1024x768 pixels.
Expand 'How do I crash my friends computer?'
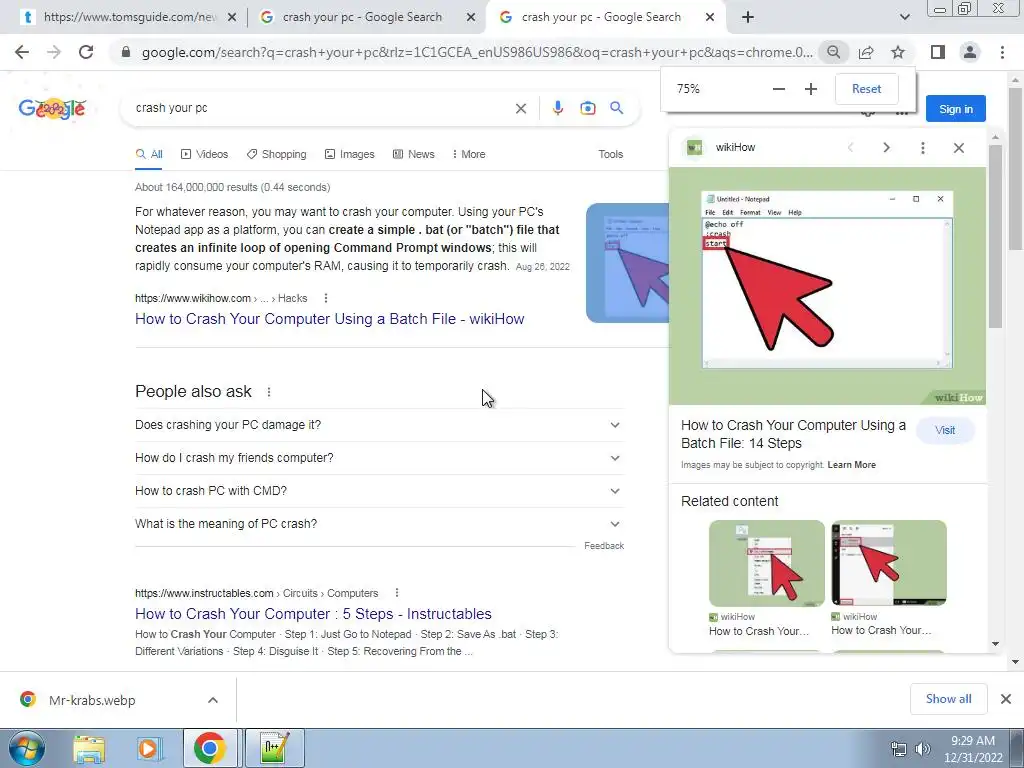pos(379,458)
